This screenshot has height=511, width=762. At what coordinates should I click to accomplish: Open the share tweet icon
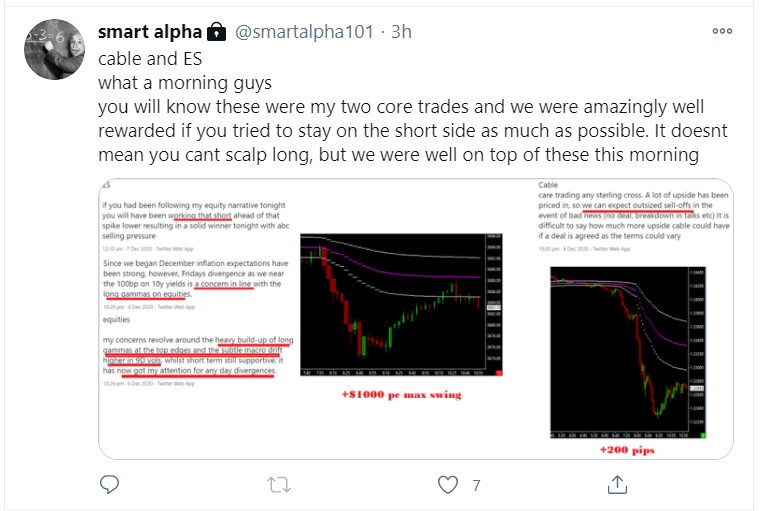tap(618, 485)
